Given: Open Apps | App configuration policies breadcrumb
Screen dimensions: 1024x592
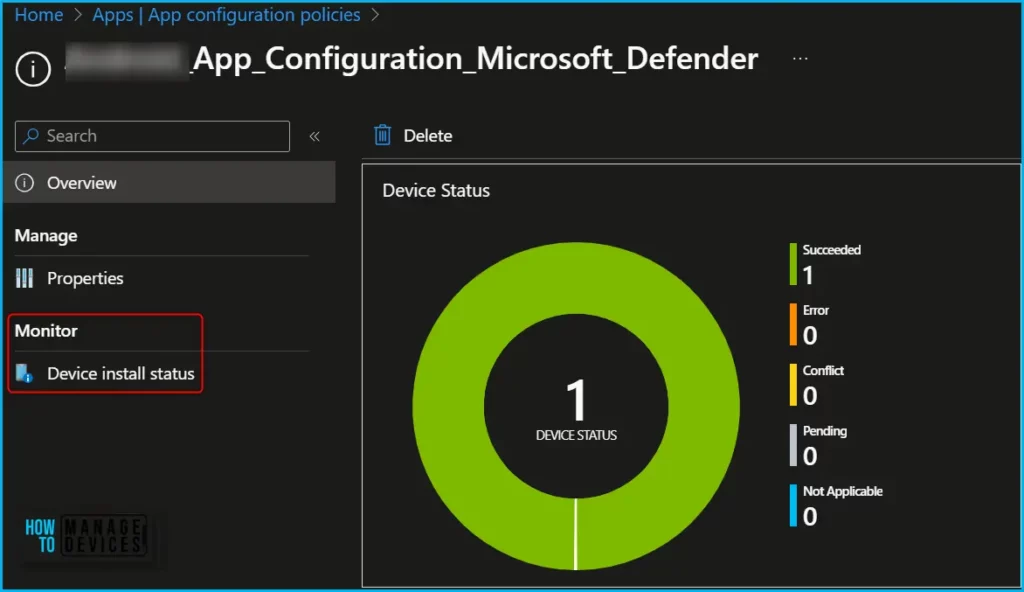Looking at the screenshot, I should pos(226,14).
